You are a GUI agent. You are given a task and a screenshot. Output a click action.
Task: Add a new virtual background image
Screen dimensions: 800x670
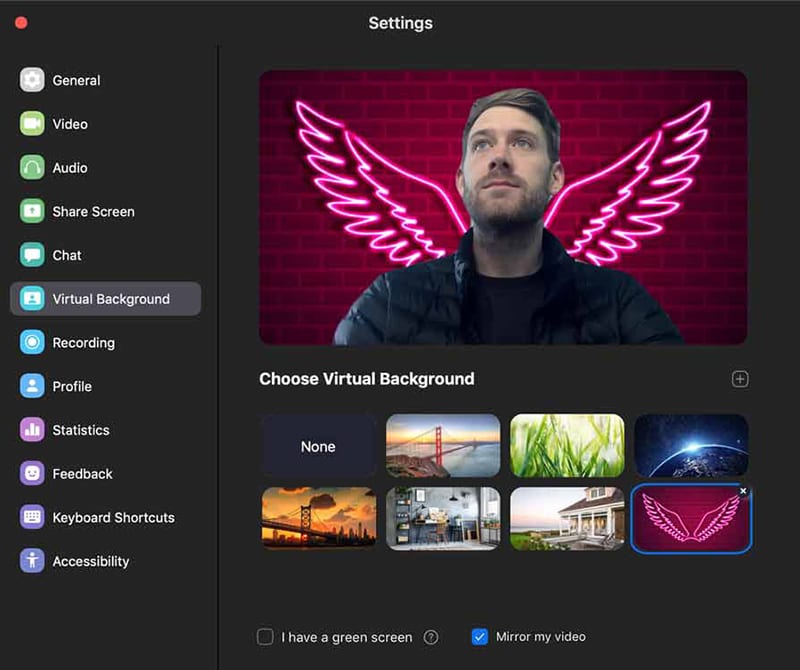(x=740, y=379)
